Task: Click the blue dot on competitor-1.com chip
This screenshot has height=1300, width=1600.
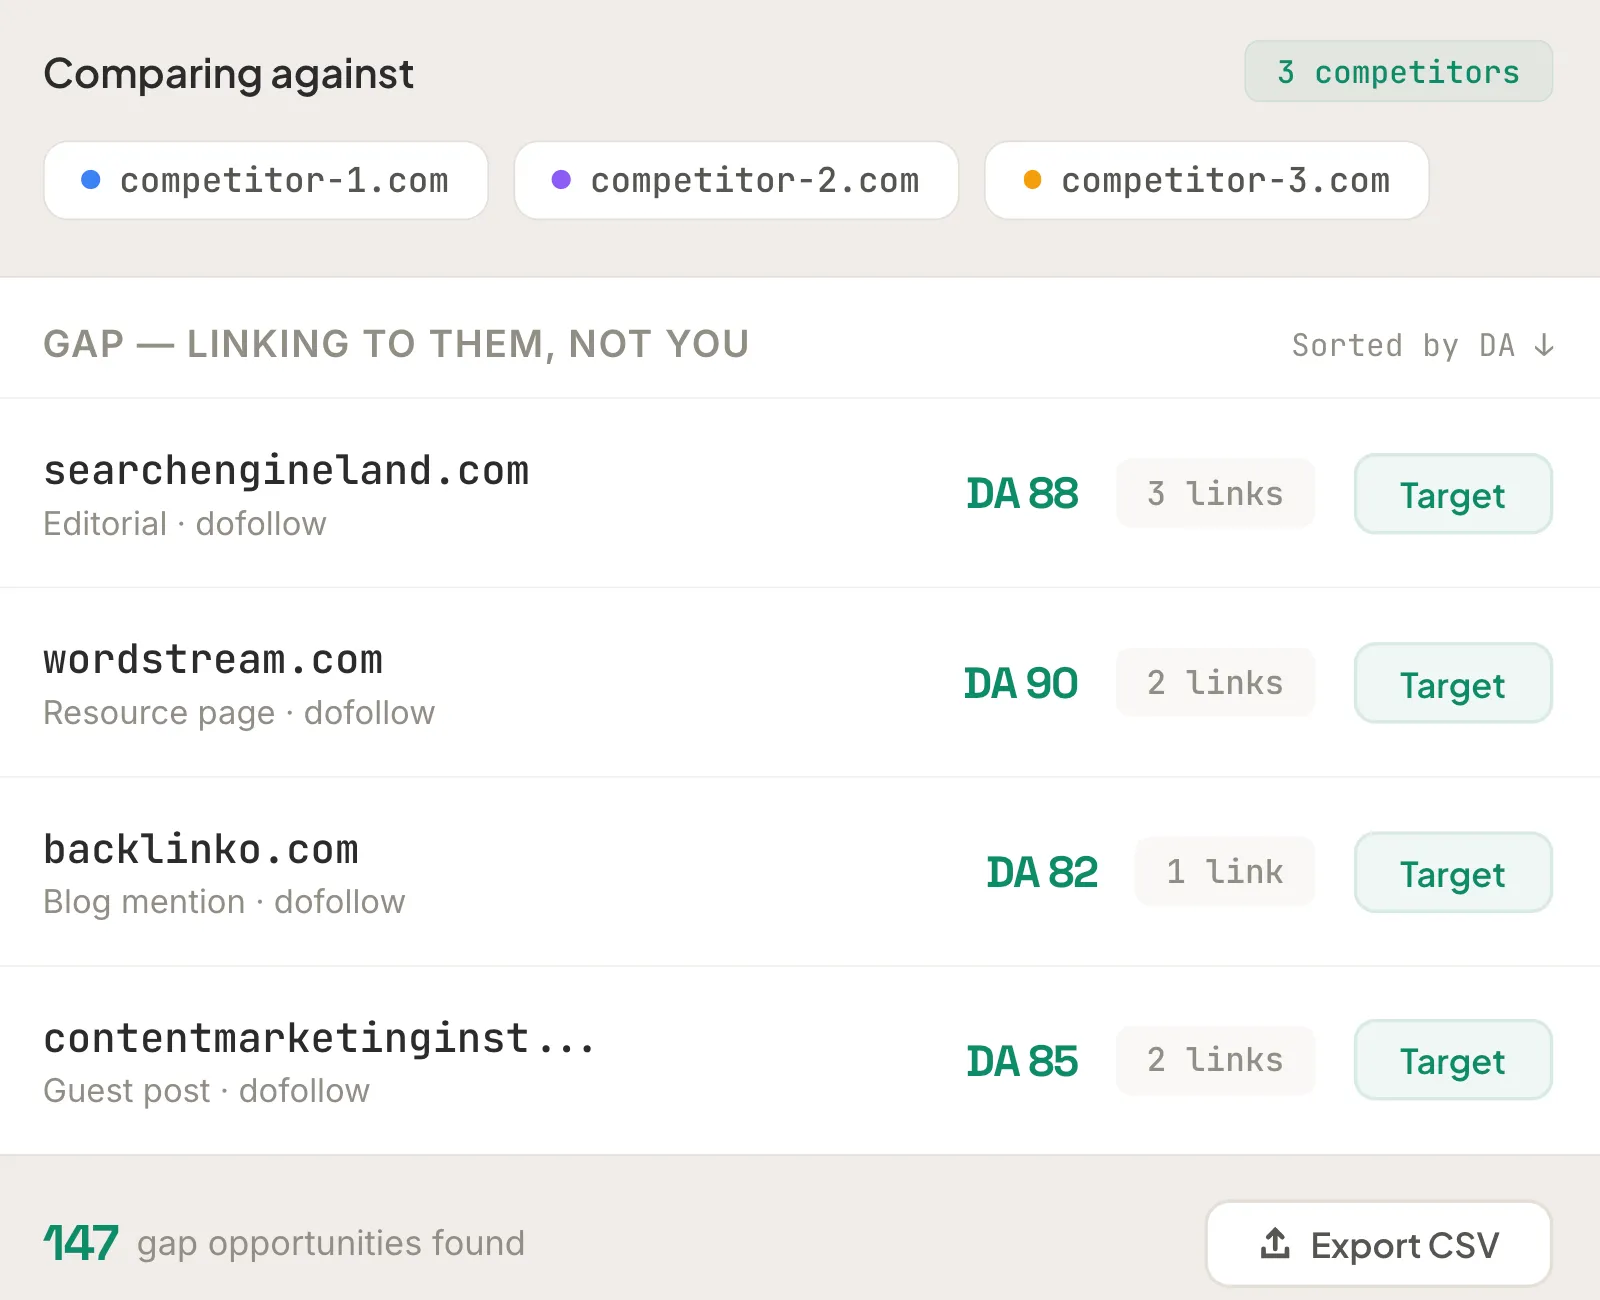Action: 93,180
